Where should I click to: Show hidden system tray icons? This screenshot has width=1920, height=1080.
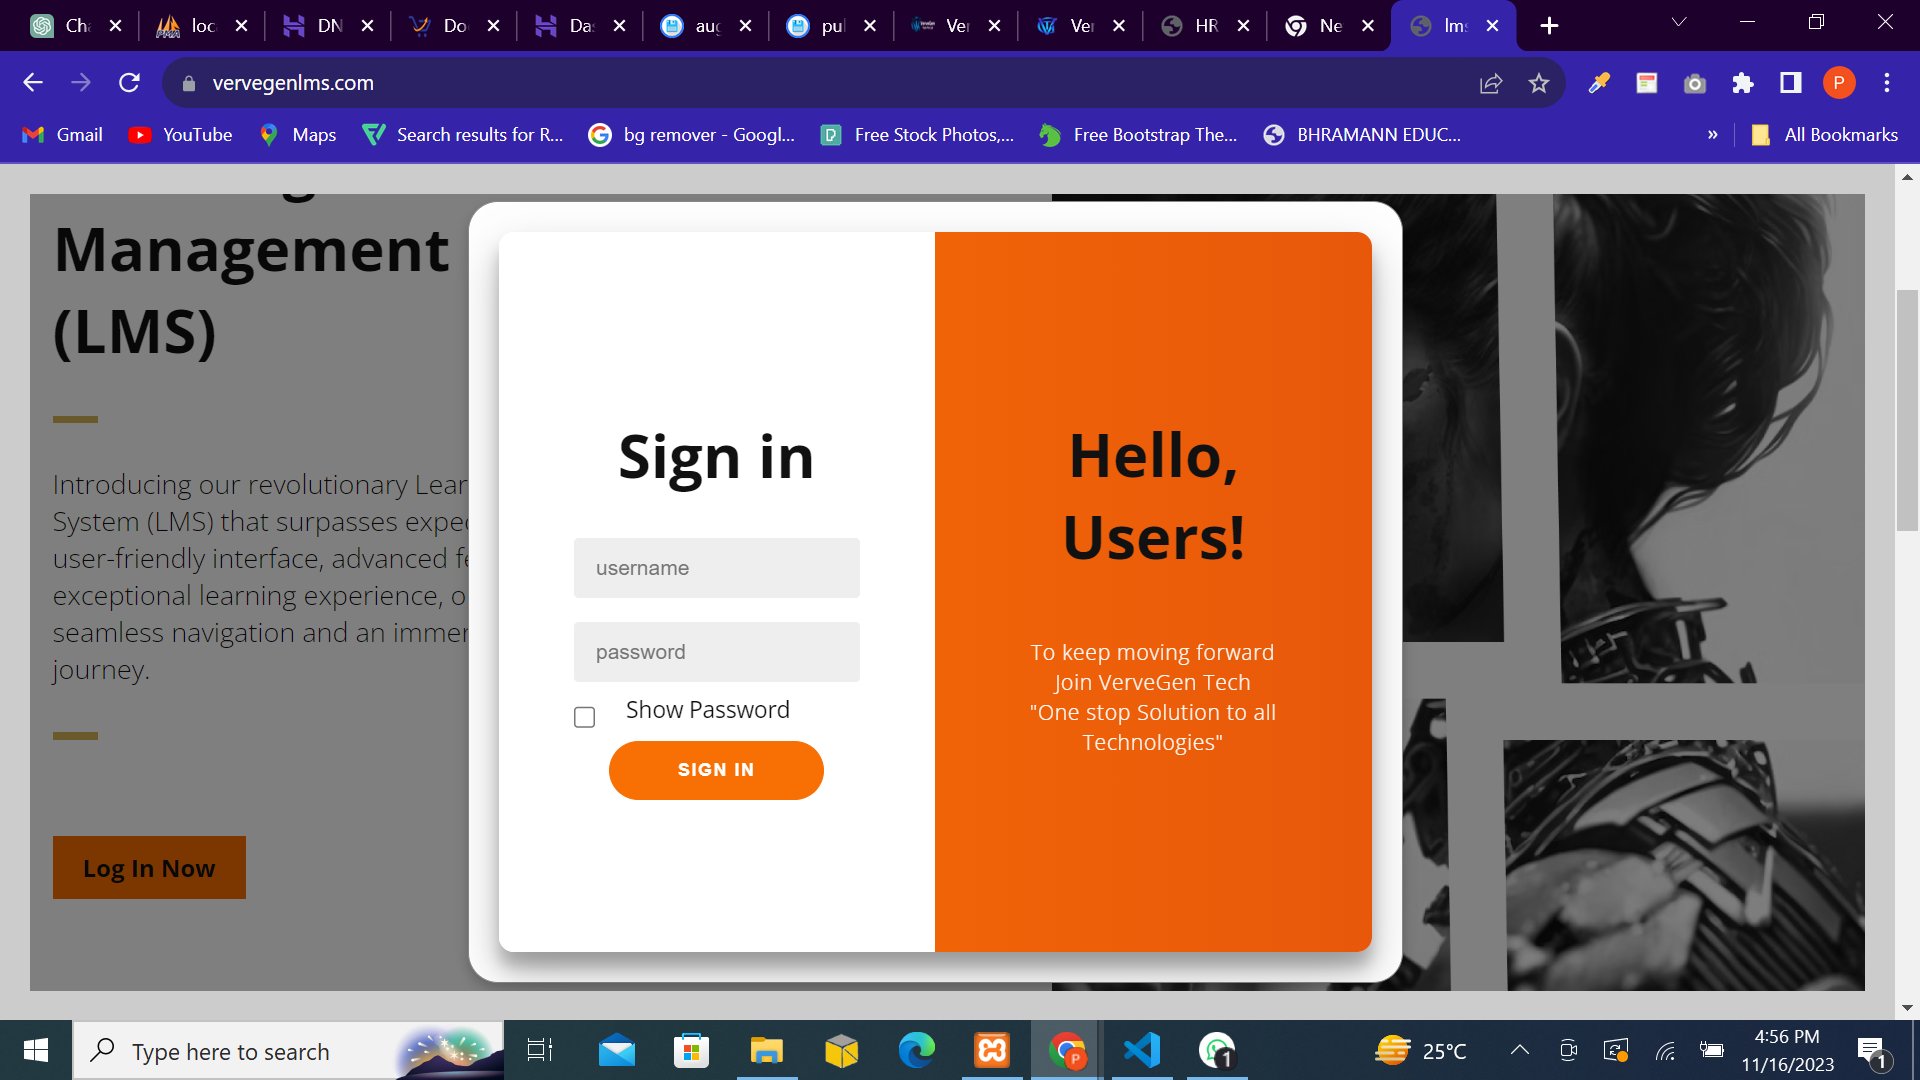pos(1520,1050)
